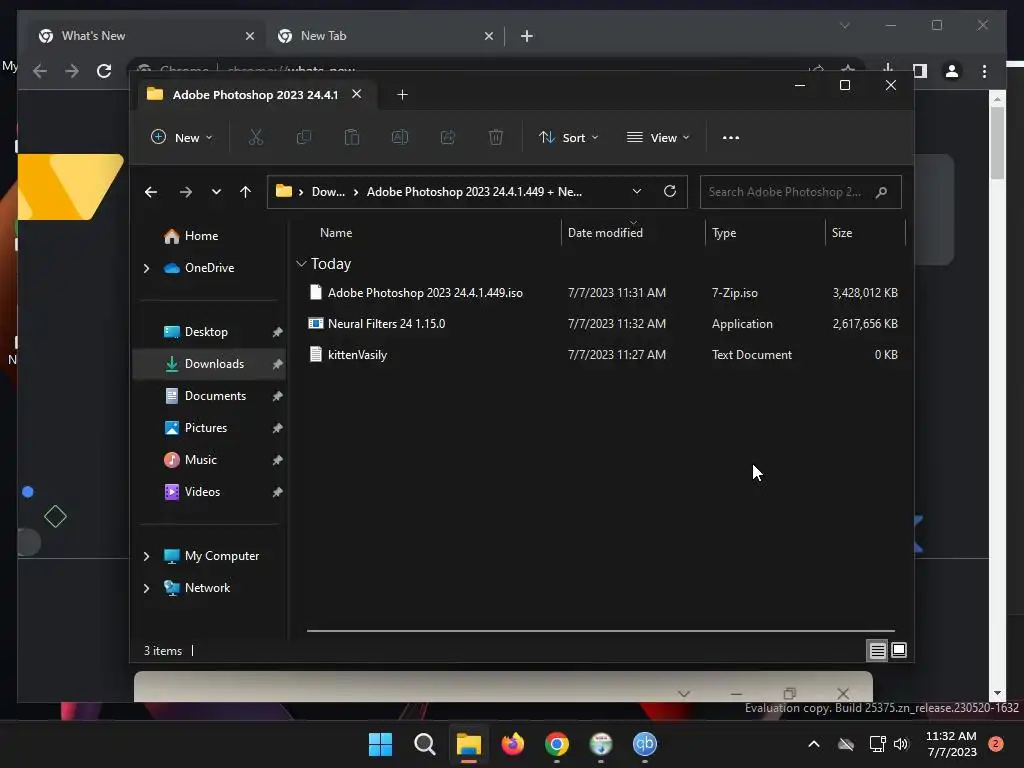Add a new File Explorer tab
This screenshot has width=1024, height=768.
pos(402,95)
